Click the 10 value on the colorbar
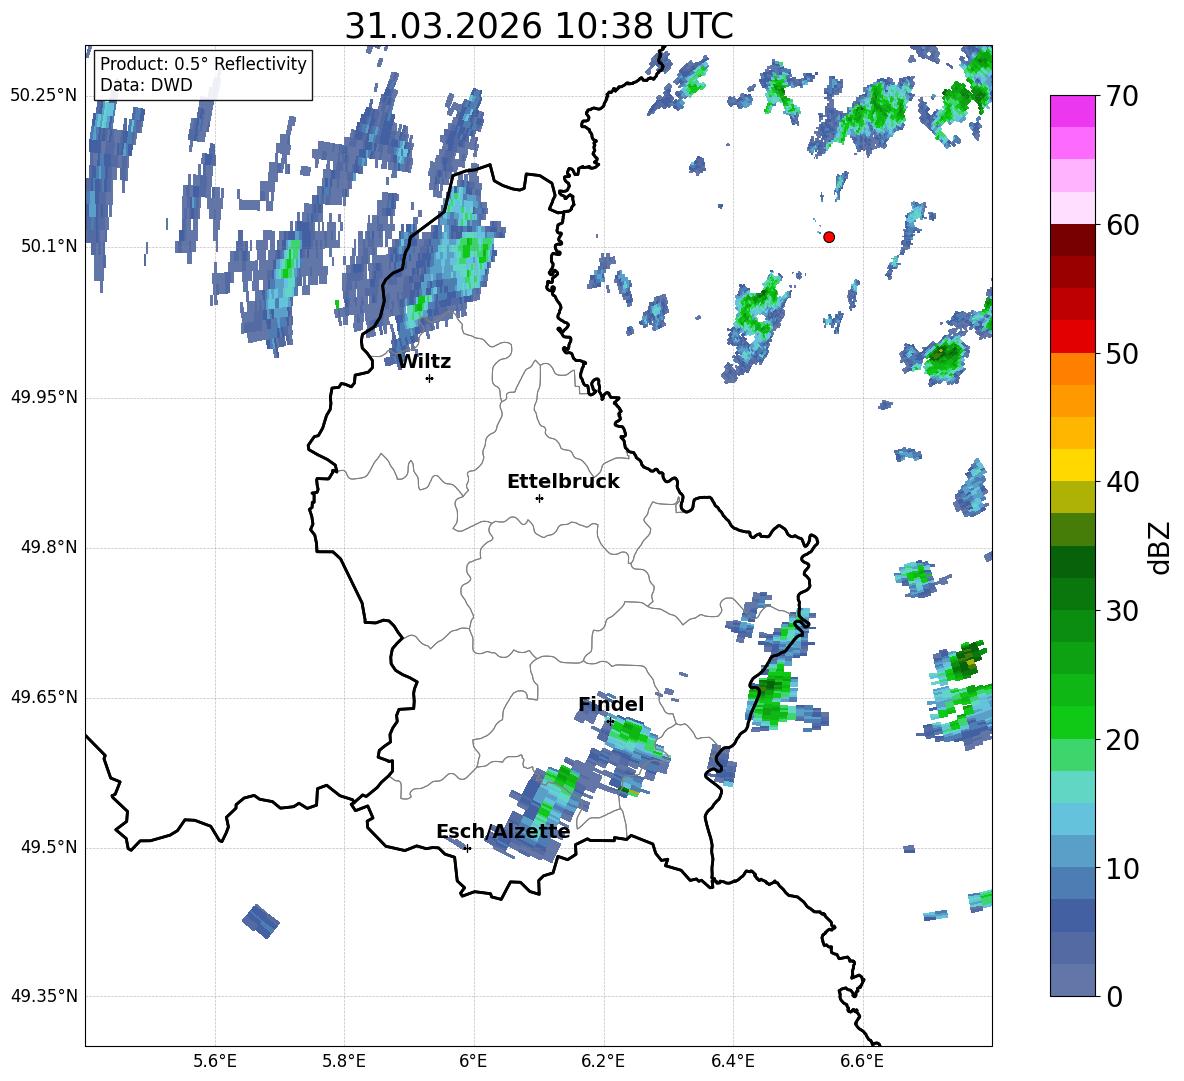1184x1081 pixels. click(1121, 869)
